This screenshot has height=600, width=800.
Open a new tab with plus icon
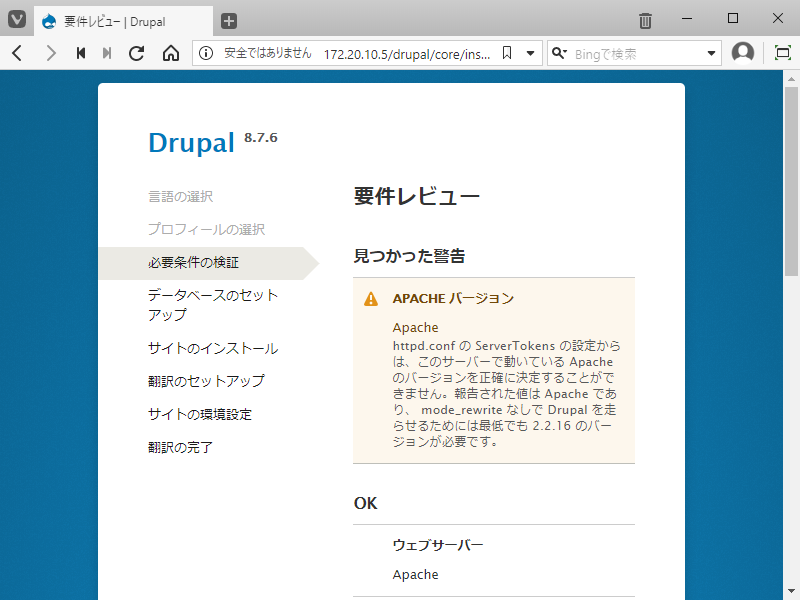coord(229,21)
